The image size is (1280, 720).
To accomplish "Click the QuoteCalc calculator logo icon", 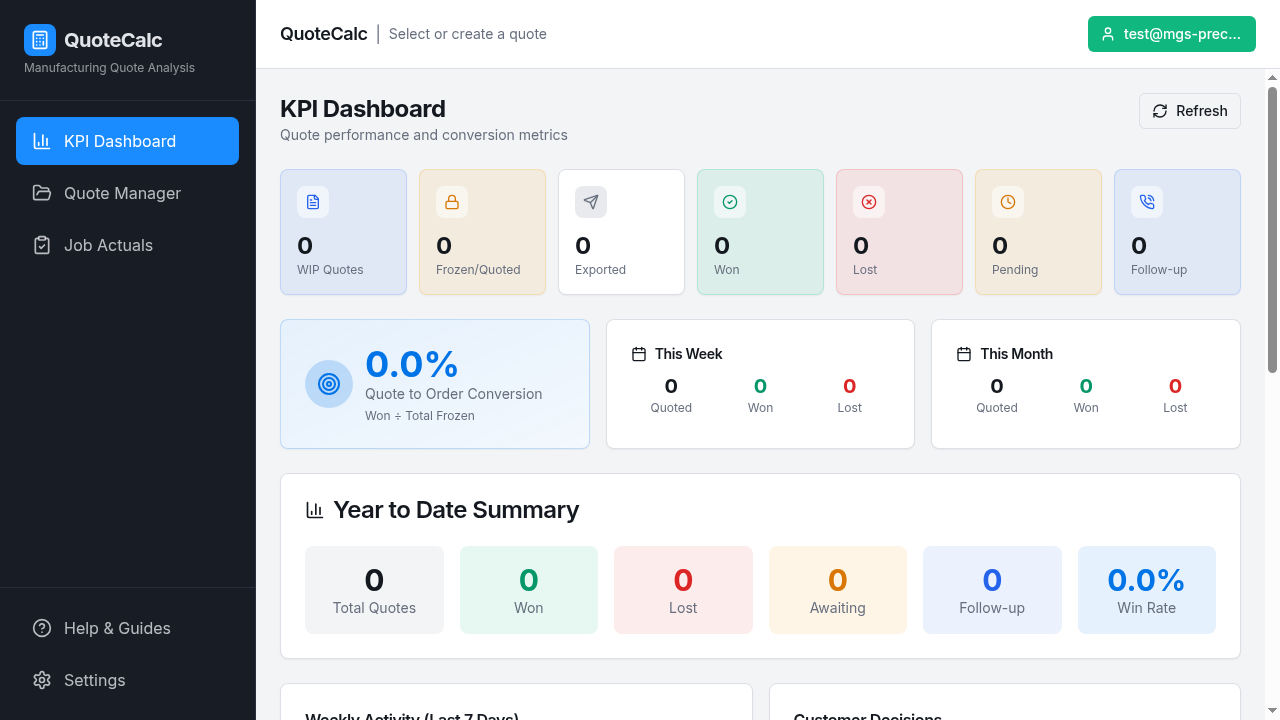I will [40, 40].
